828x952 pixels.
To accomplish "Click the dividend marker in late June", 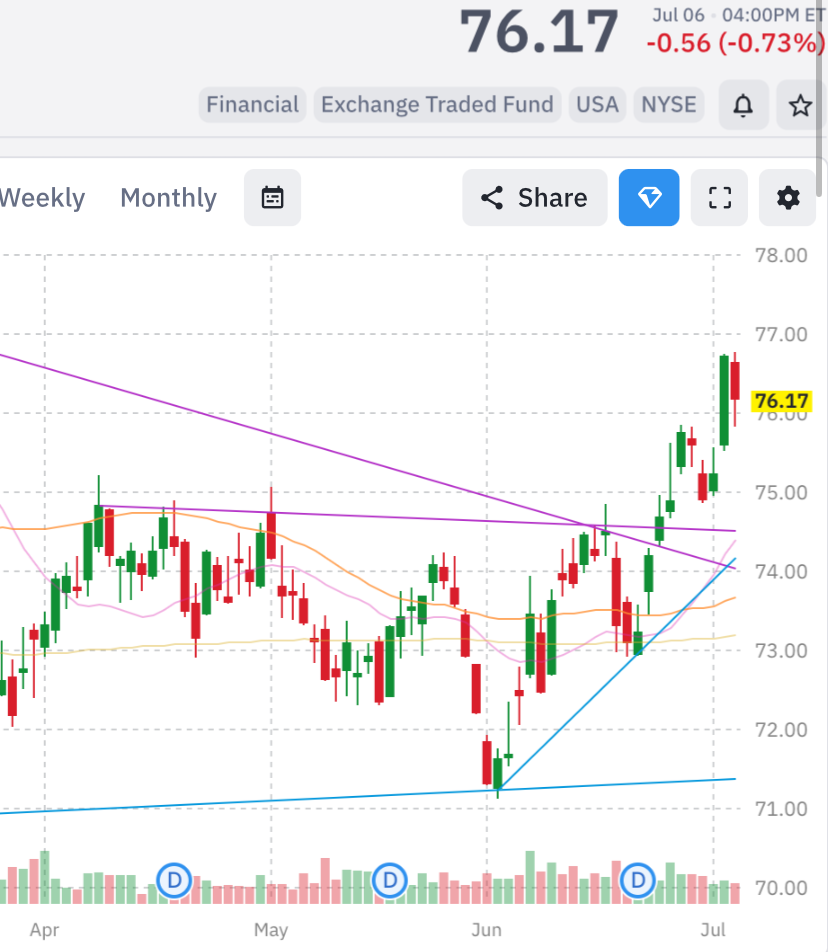I will click(x=637, y=880).
